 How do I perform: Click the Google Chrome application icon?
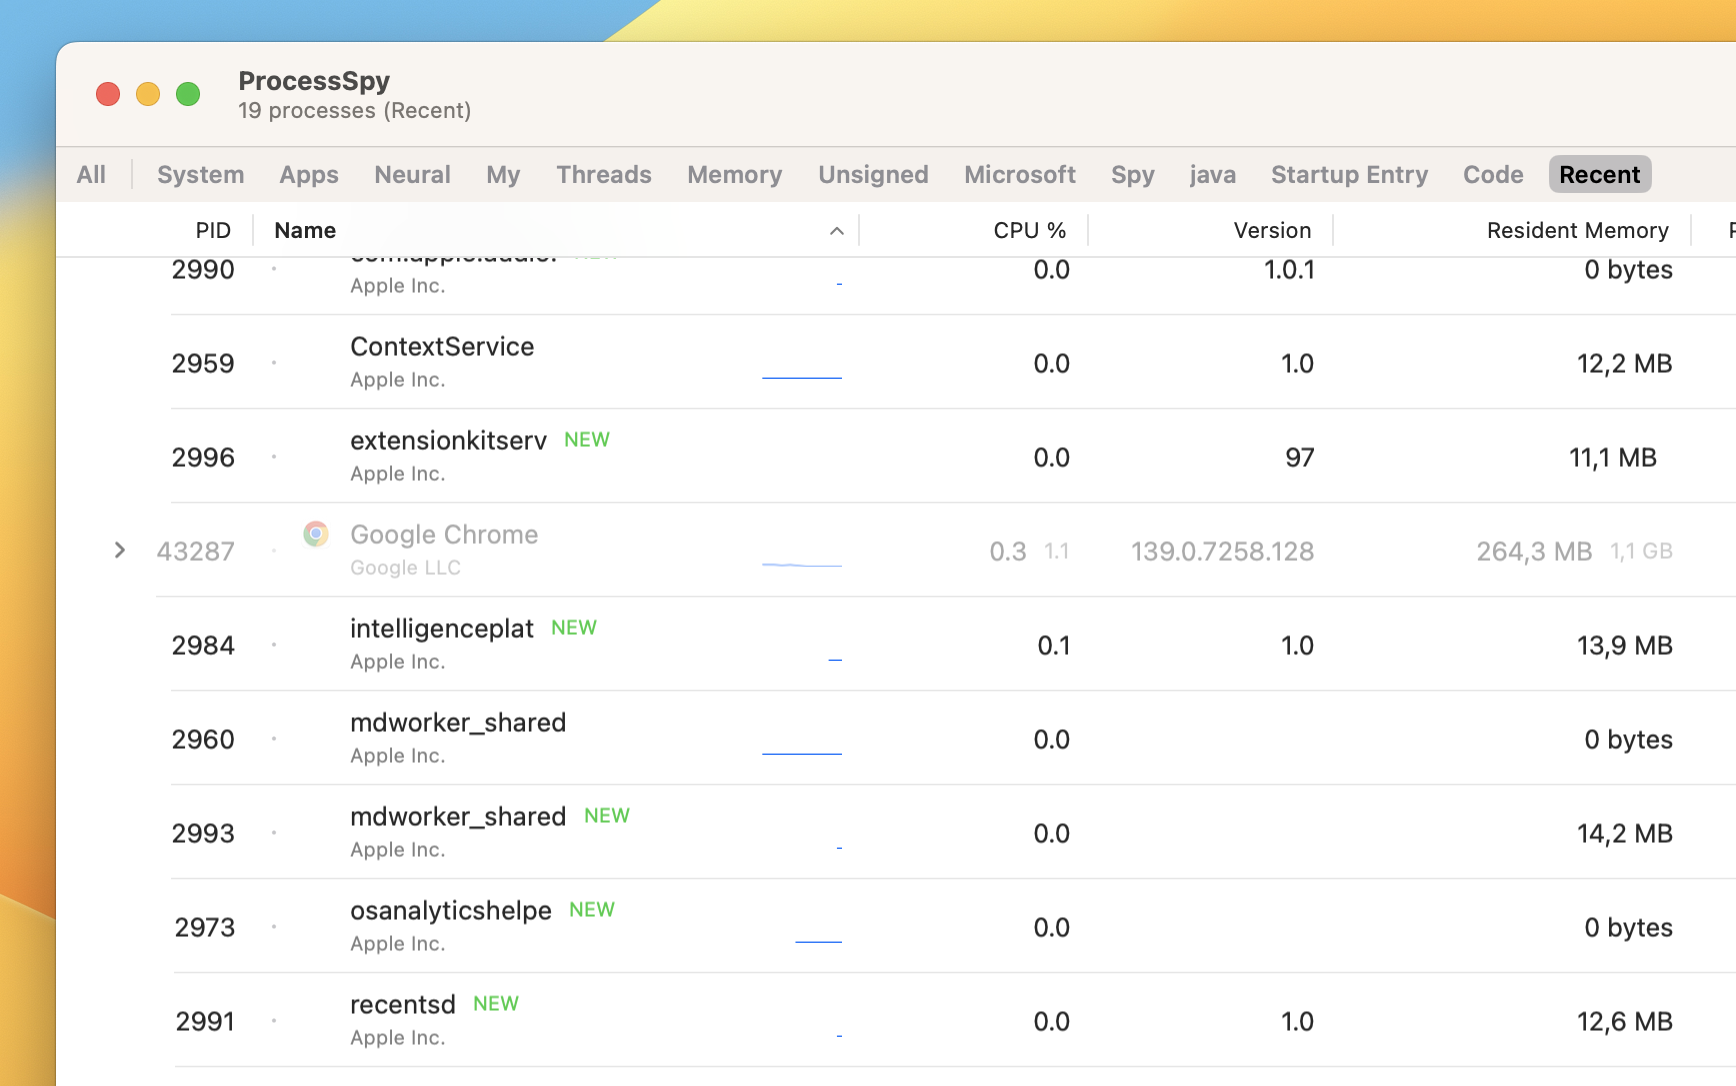[316, 534]
